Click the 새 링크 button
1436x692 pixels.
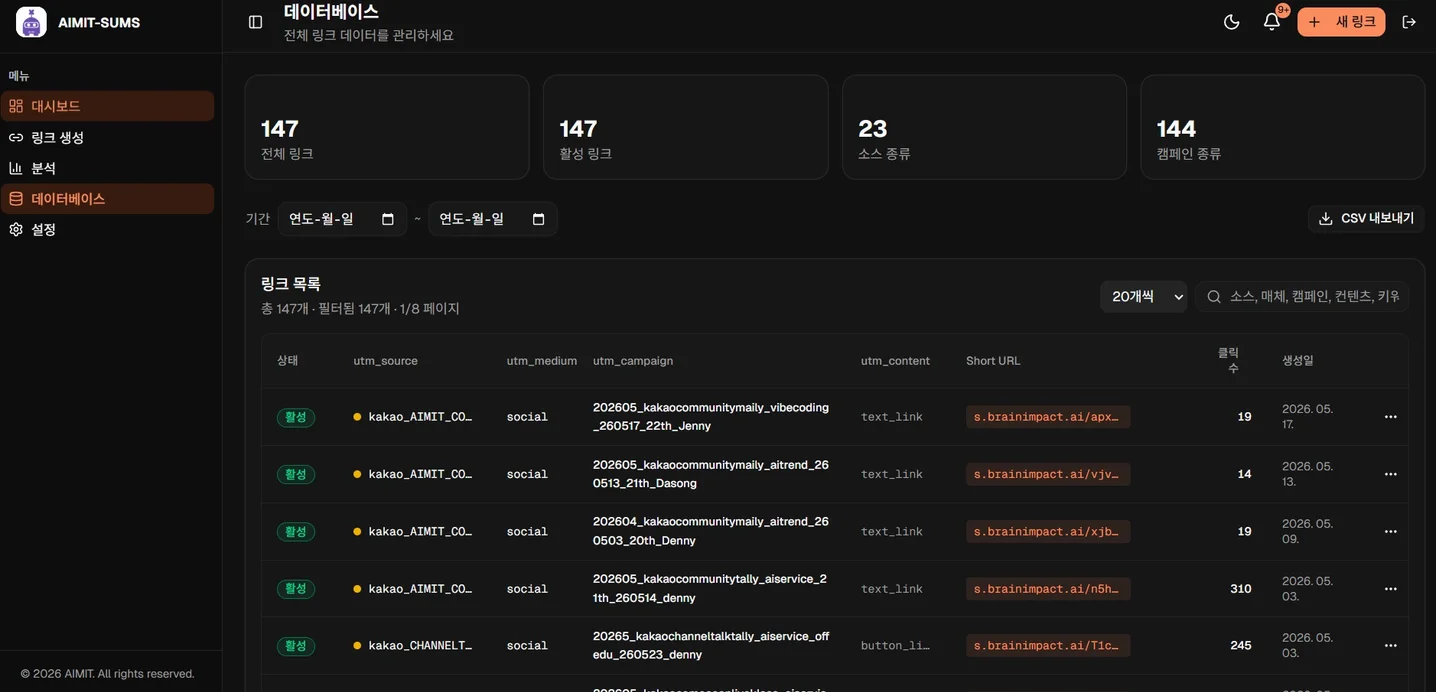click(x=1341, y=22)
